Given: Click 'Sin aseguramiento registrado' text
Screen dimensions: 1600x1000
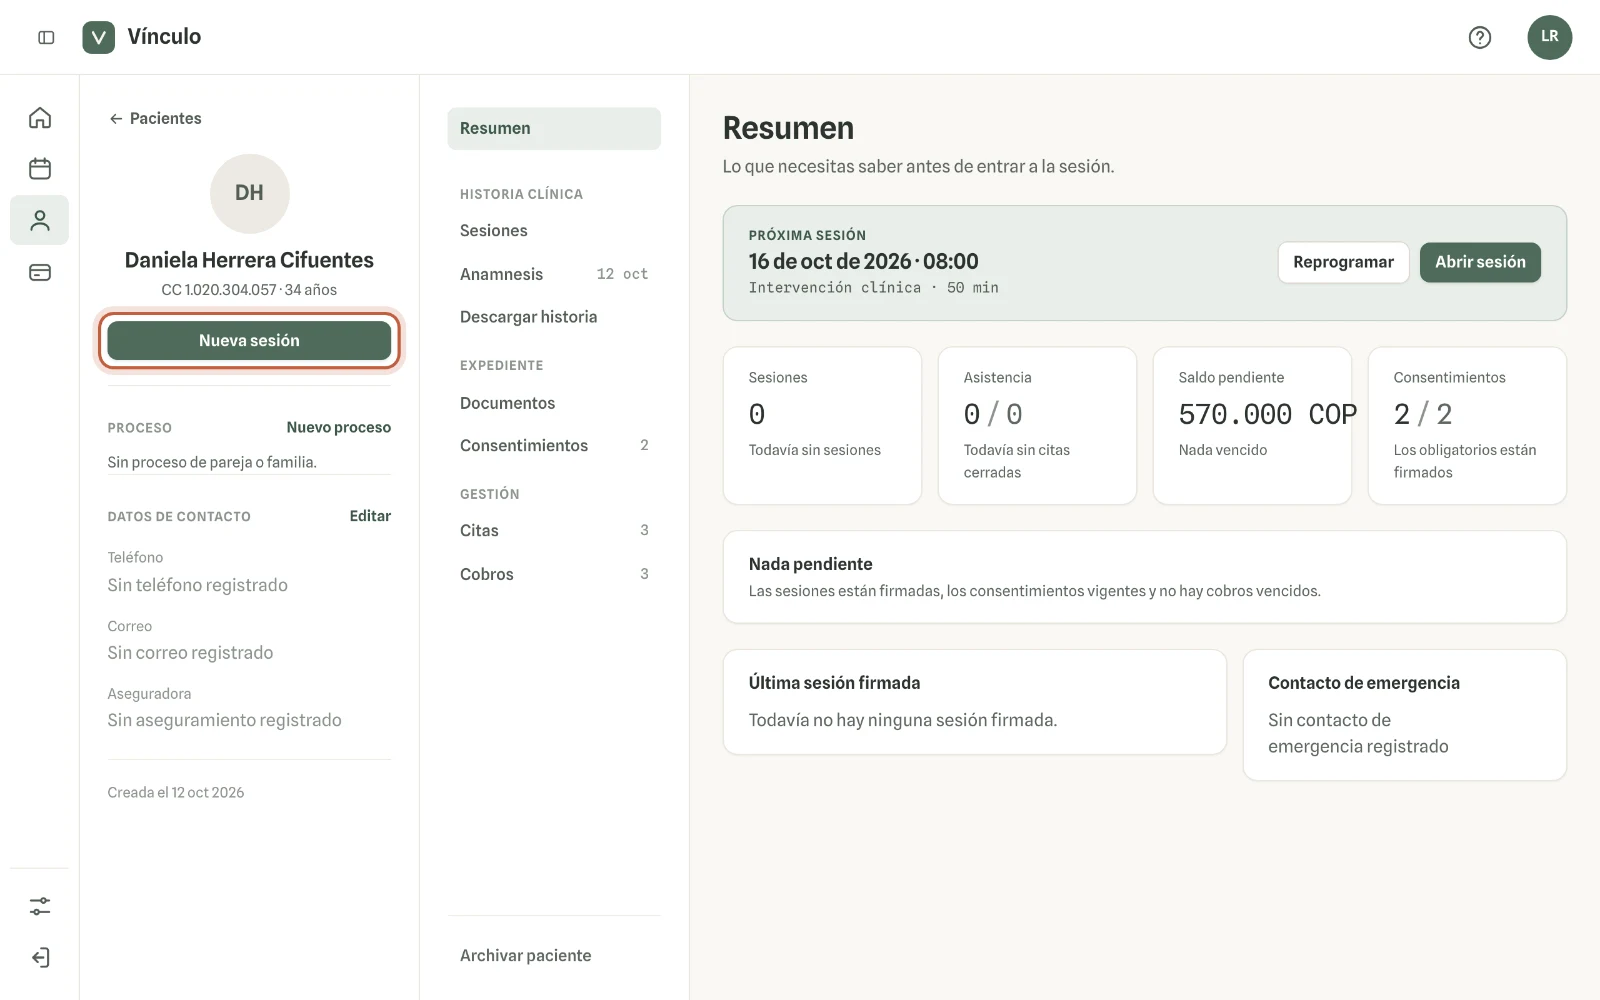Looking at the screenshot, I should (225, 720).
